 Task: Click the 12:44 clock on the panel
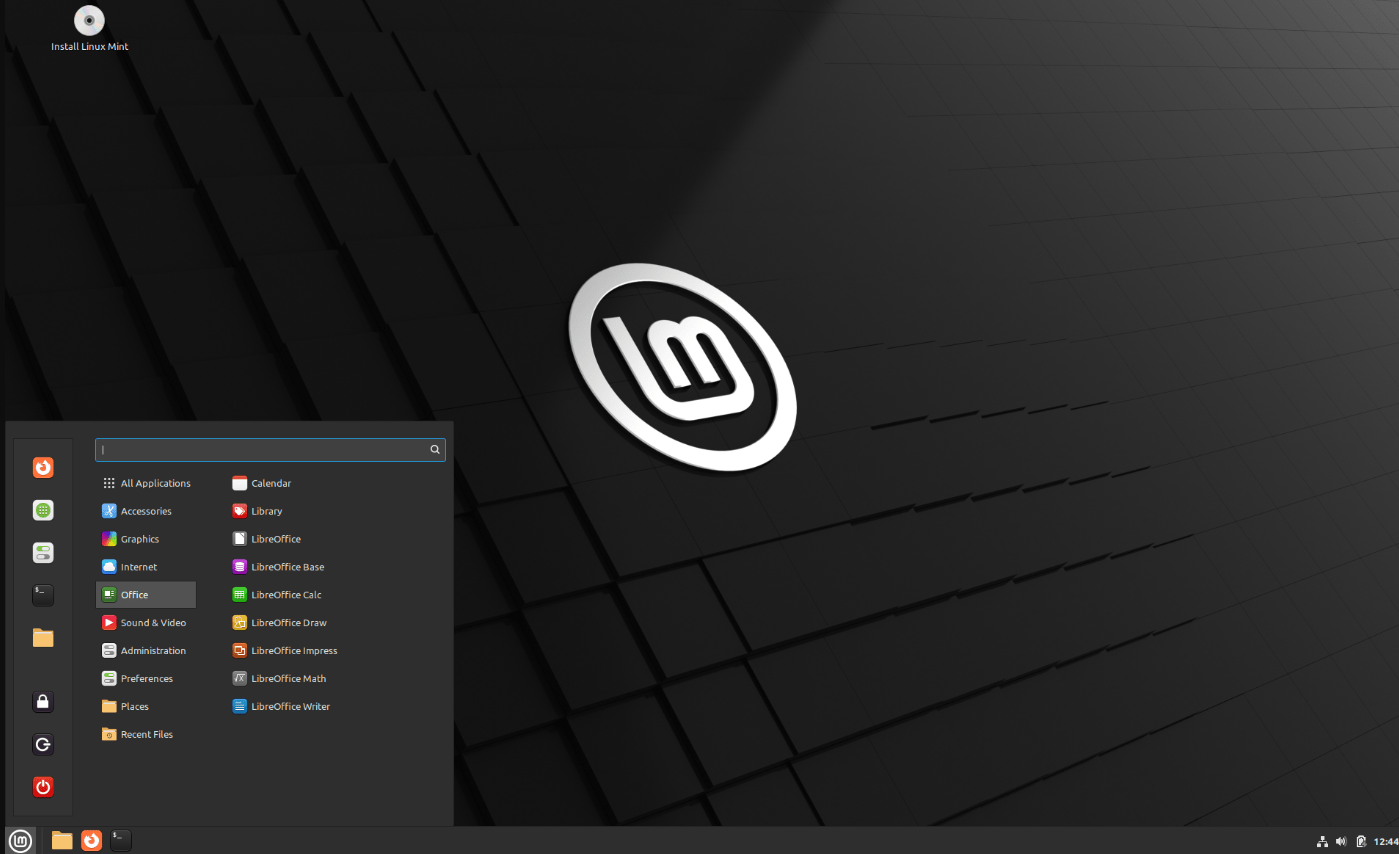(x=1386, y=841)
